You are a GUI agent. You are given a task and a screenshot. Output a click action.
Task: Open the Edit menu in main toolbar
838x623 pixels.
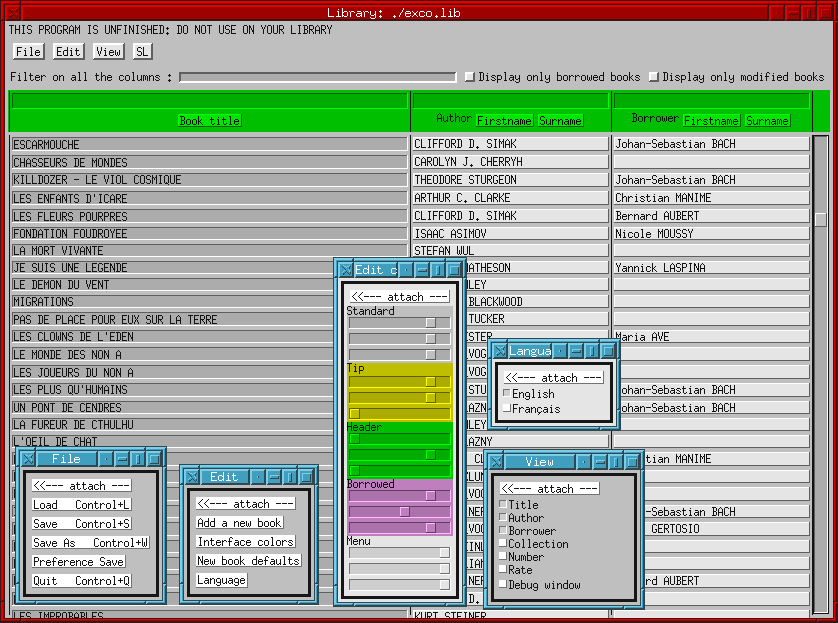(68, 51)
